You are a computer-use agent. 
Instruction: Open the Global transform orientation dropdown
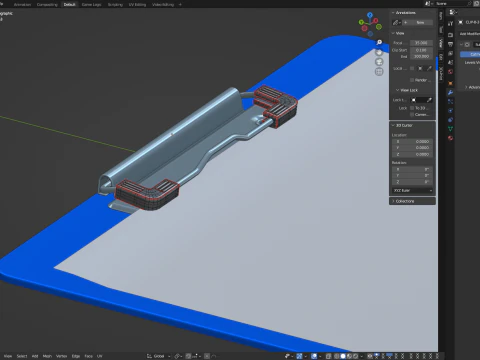pyautogui.click(x=159, y=356)
